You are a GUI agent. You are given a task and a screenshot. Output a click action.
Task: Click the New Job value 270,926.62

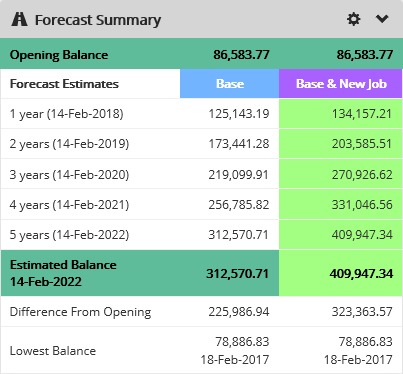point(362,175)
